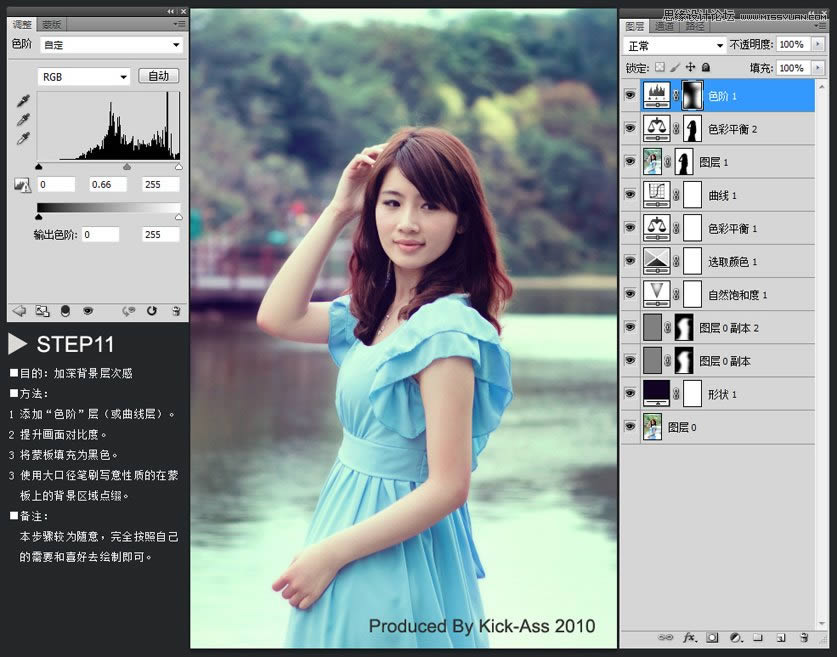Open the RGB channel dropdown in Levels

pyautogui.click(x=85, y=76)
